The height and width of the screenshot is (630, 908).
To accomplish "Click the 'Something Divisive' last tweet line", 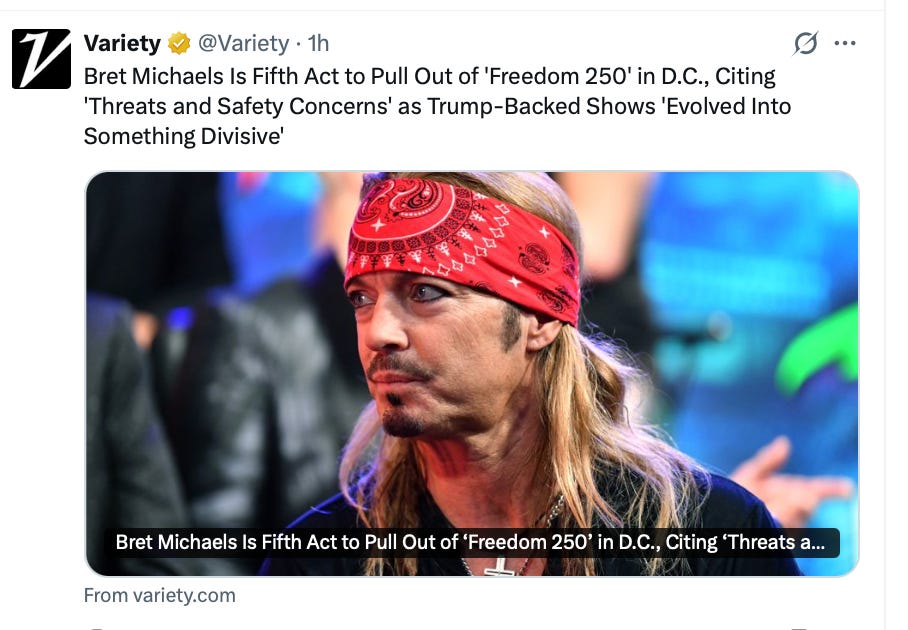I will point(184,137).
